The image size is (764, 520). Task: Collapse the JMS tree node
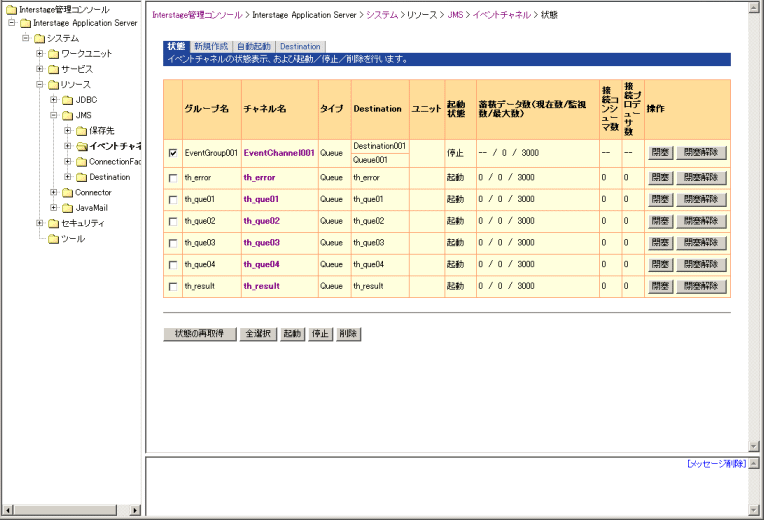[x=54, y=116]
